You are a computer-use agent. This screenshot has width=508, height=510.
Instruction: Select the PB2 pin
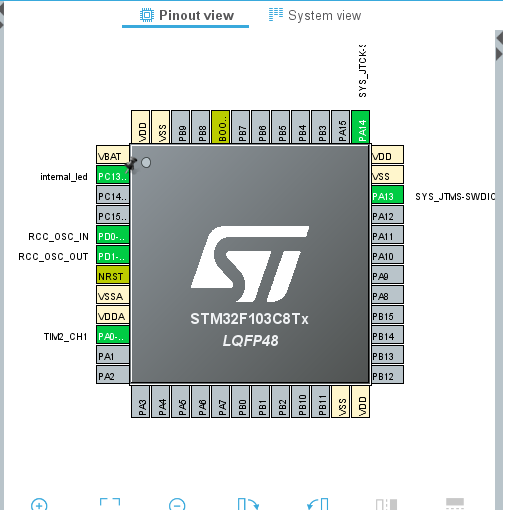point(280,402)
